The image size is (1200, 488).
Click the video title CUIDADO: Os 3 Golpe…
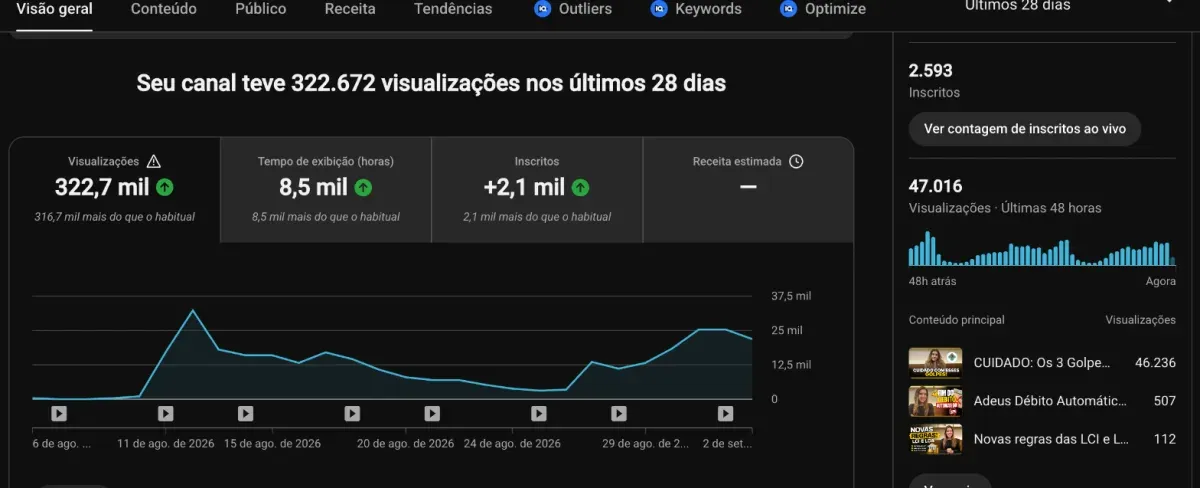tap(1042, 362)
